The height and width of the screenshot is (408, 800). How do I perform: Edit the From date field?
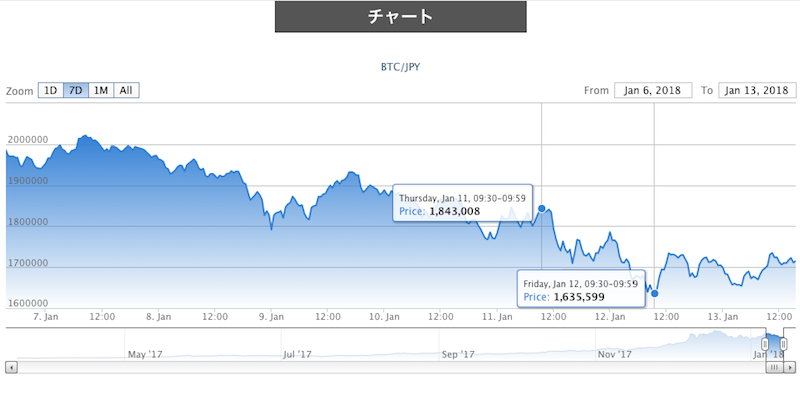coord(653,90)
